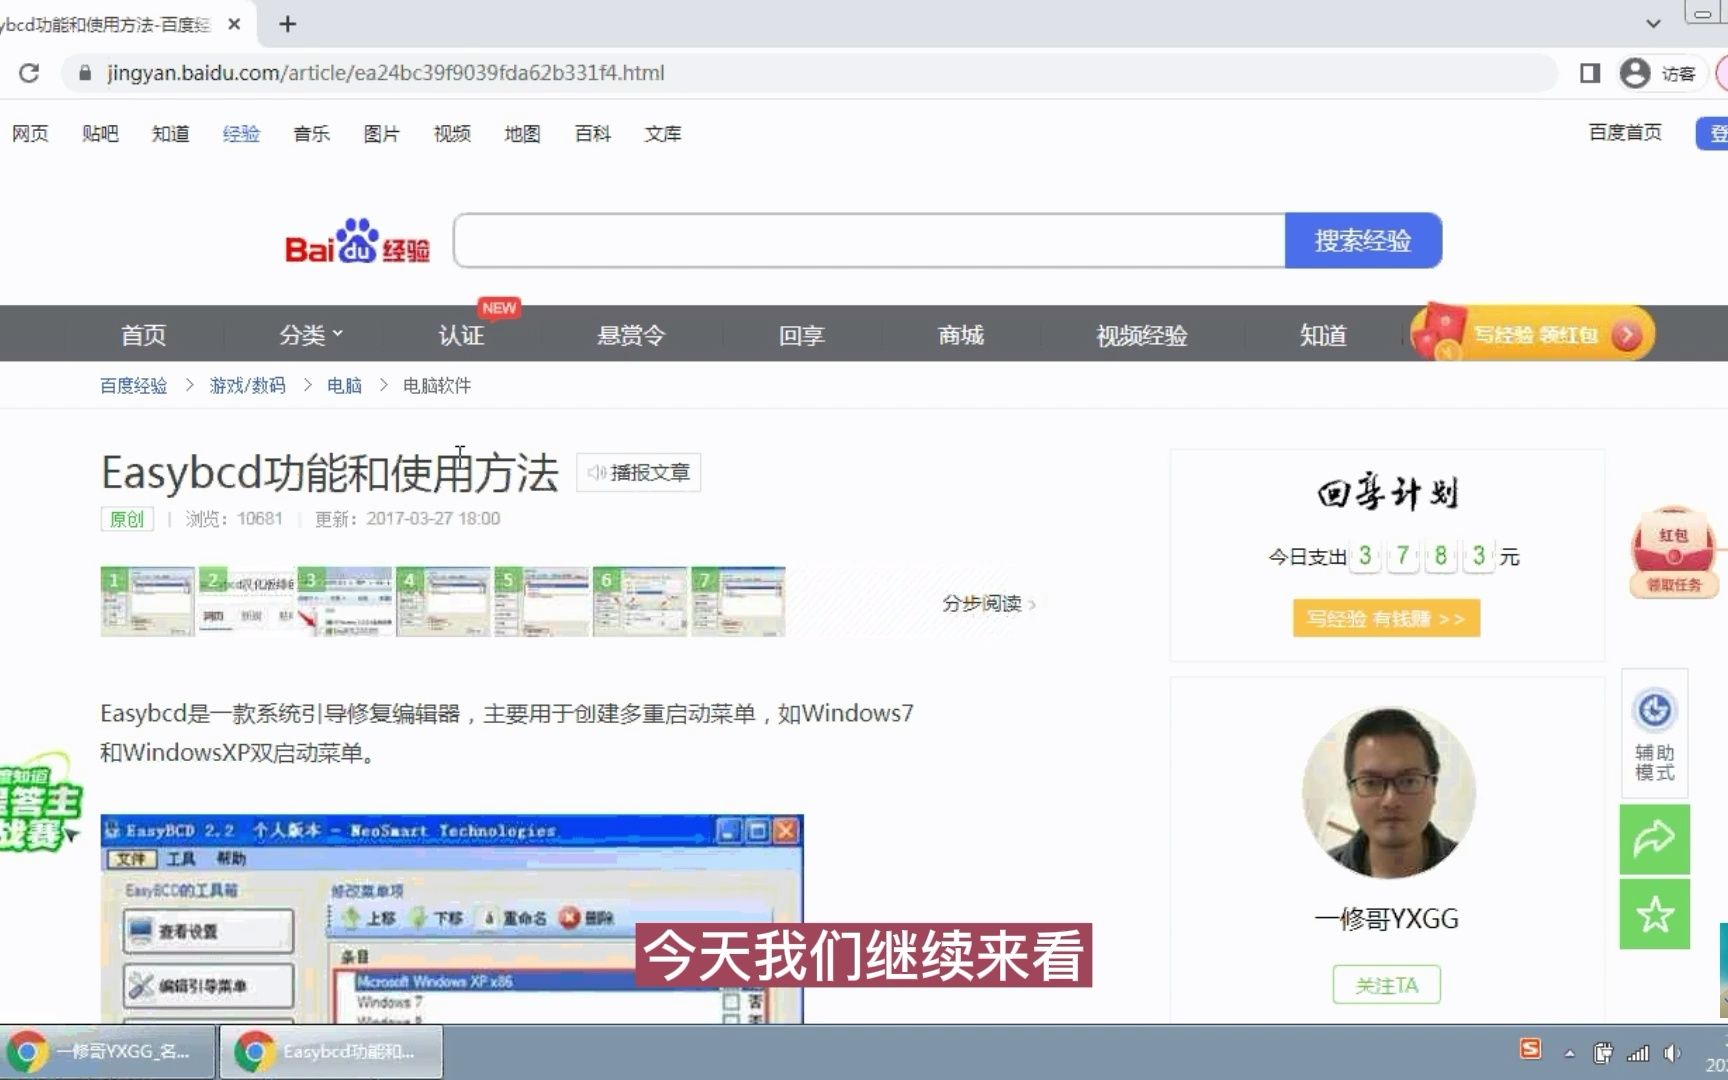The image size is (1728, 1080).
Task: Open step 3 thumbnail
Action: (x=345, y=602)
